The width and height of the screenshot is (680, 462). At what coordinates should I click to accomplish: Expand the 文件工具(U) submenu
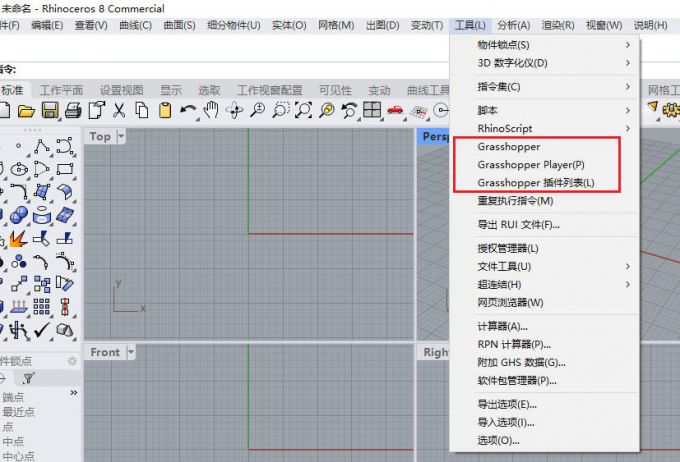point(545,266)
